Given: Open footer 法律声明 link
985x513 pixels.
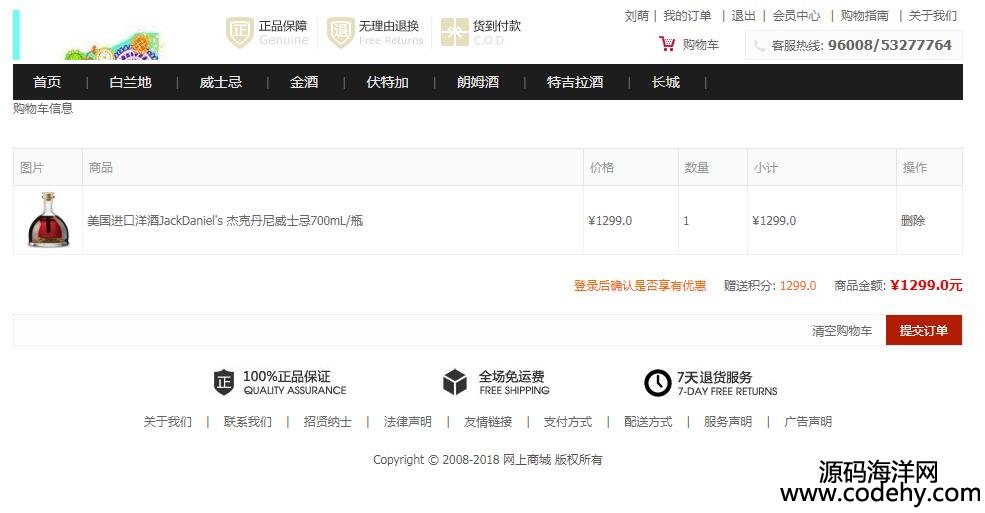Looking at the screenshot, I should click(408, 421).
